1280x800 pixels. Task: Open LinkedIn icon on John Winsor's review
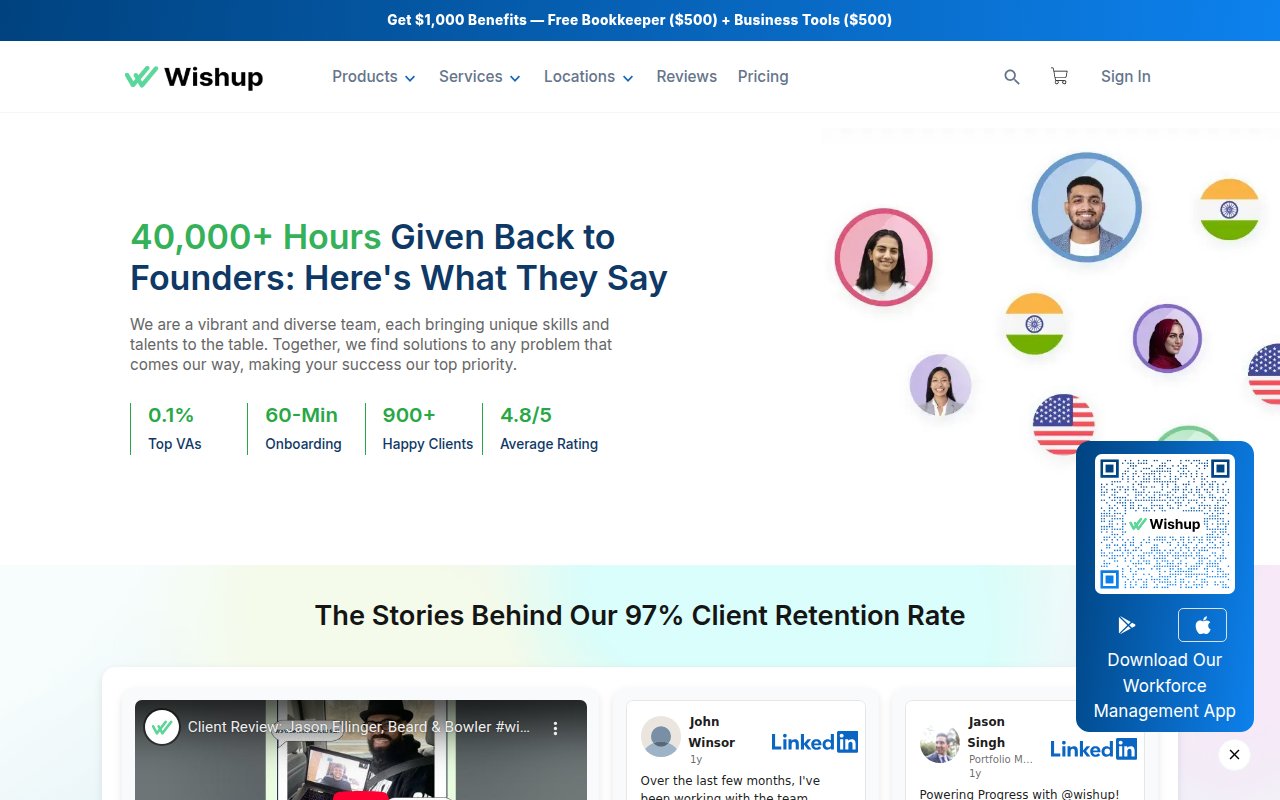coord(813,741)
